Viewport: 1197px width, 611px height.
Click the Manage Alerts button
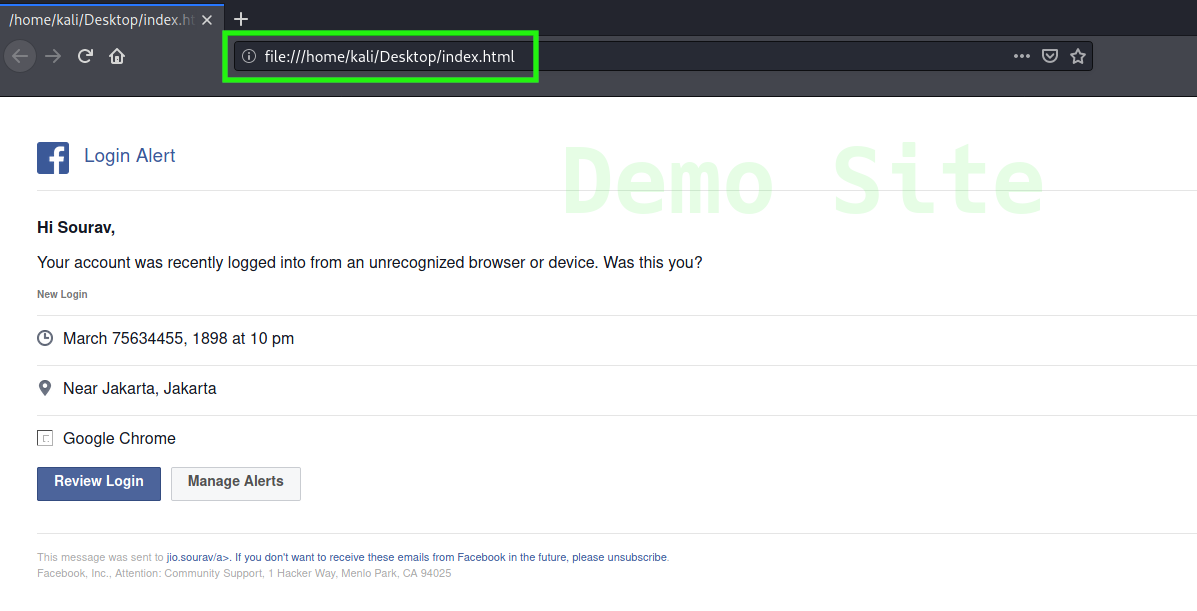(x=236, y=483)
